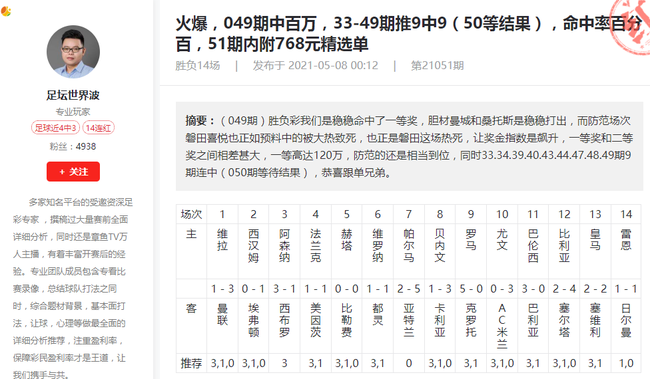Select home team 维罗纳 in match 6
650x379 pixels.
[378, 246]
